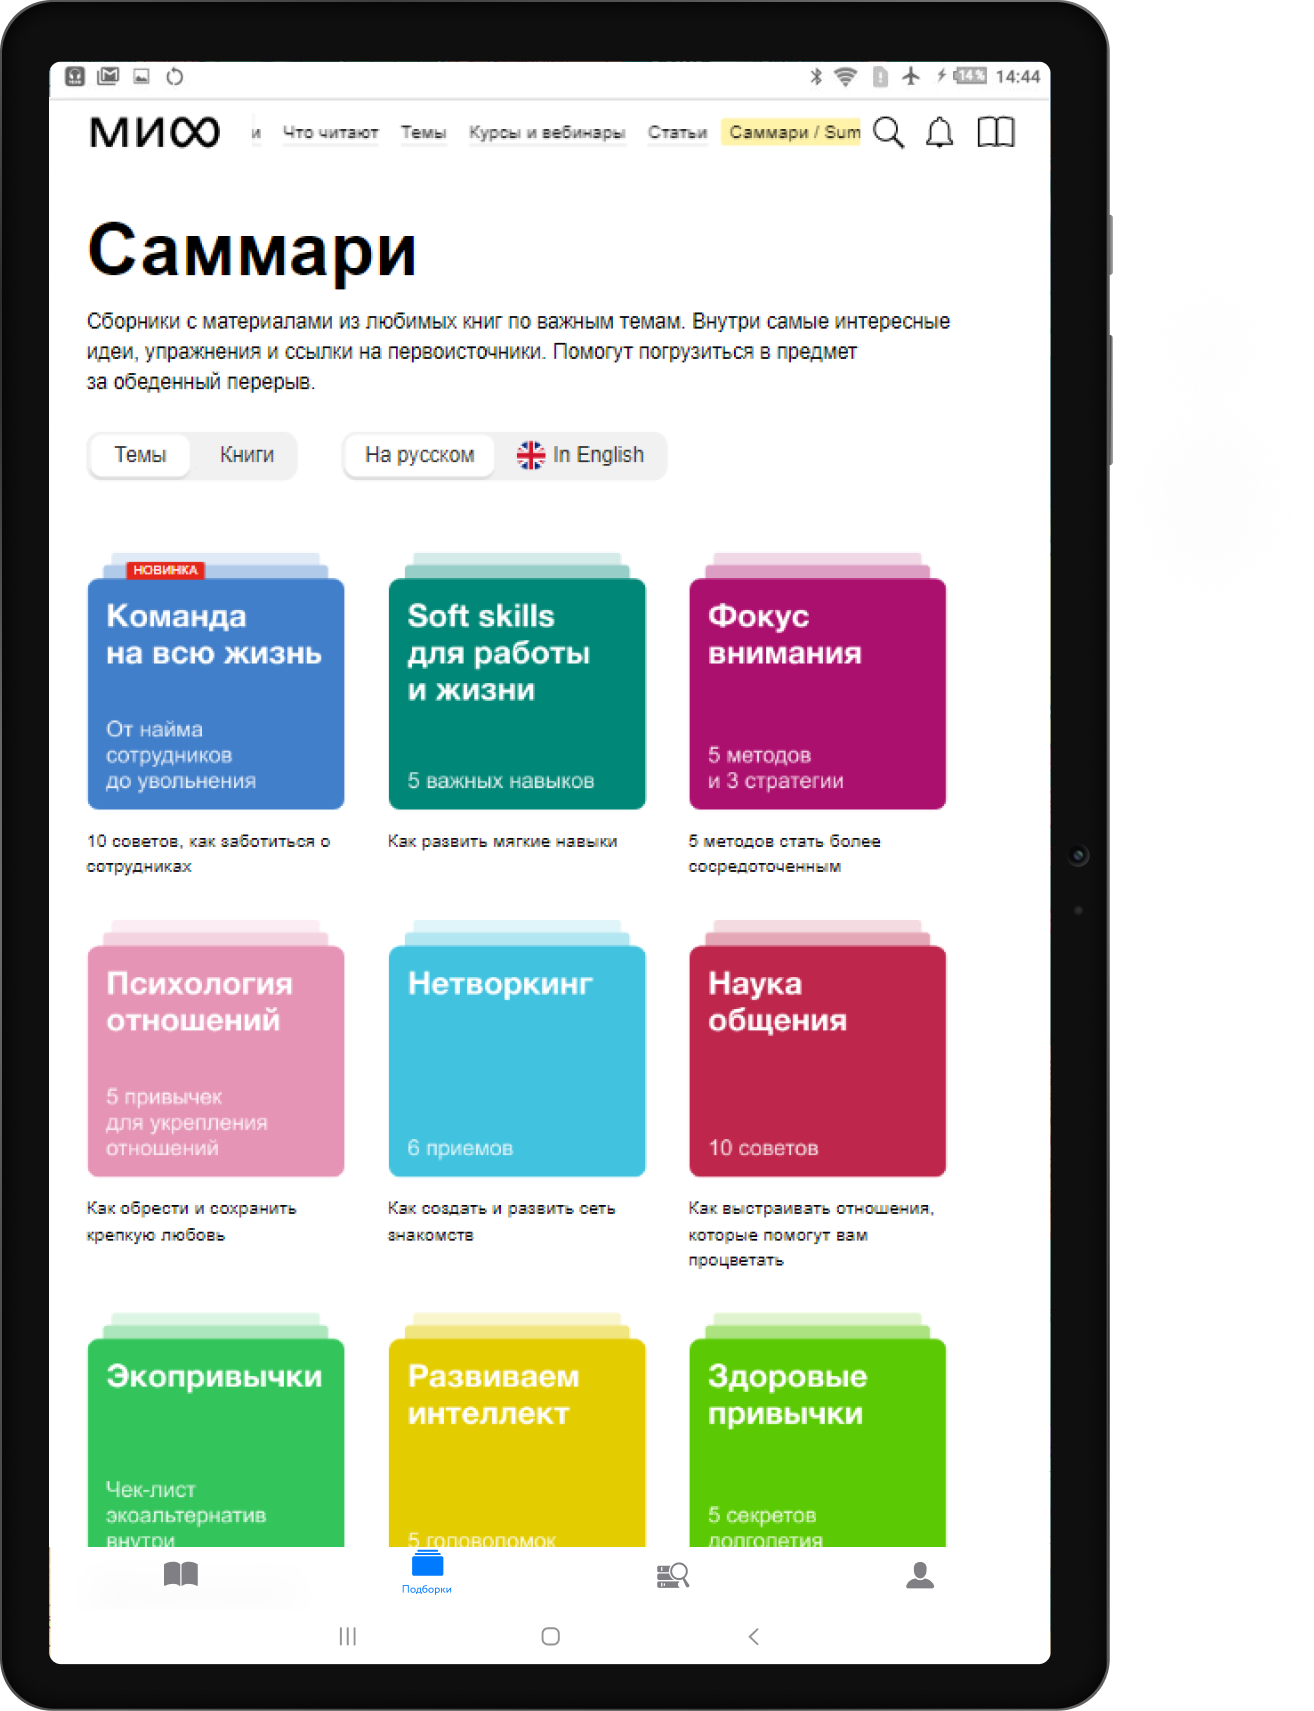Open the Здоровые привычки card
This screenshot has width=1314, height=1711.
click(818, 1443)
